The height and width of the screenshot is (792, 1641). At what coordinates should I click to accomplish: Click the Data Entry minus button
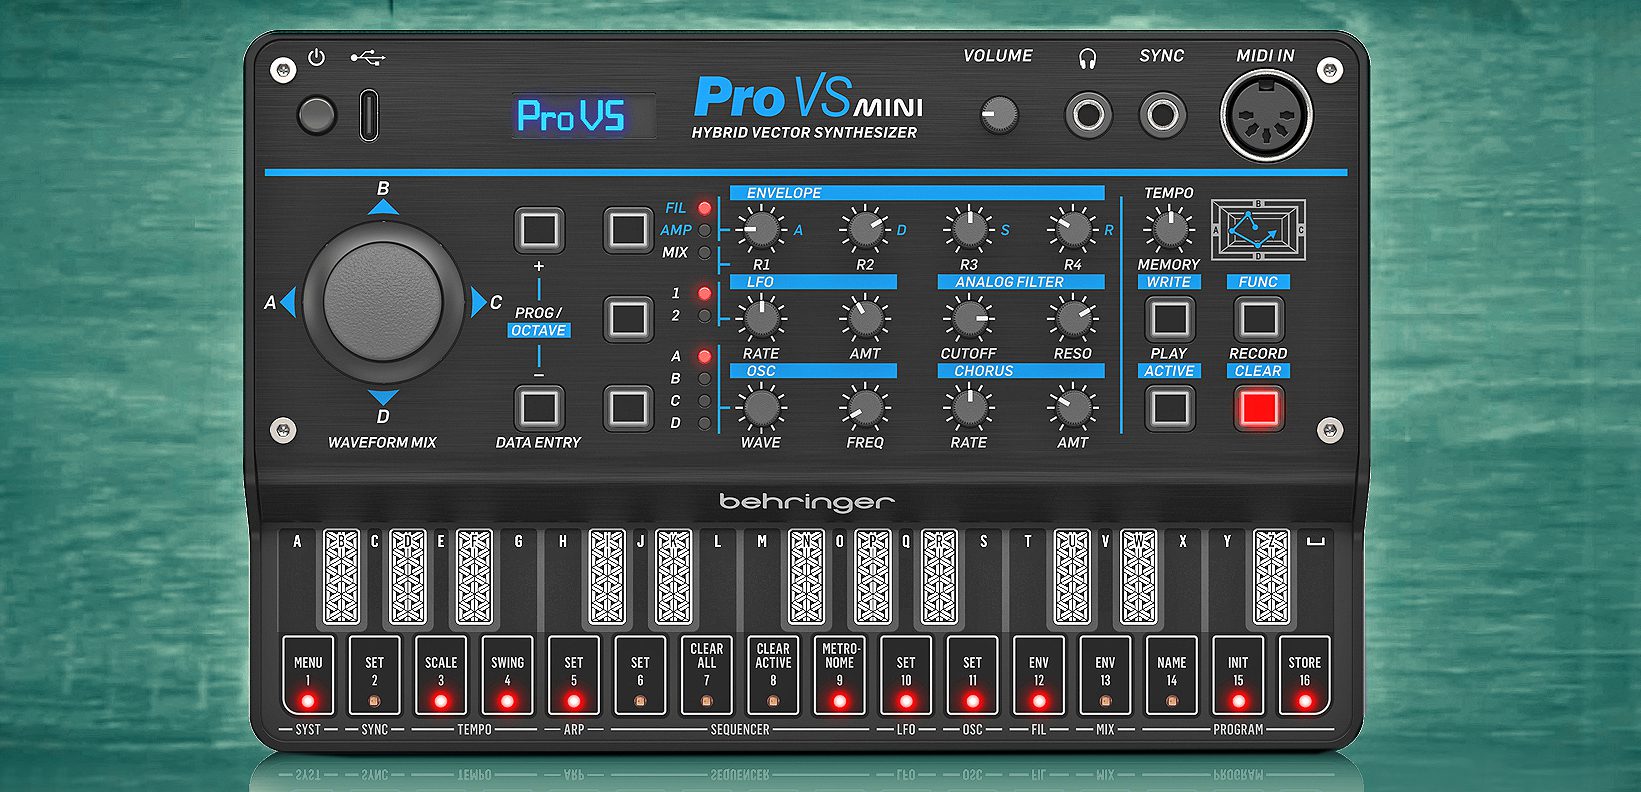(x=539, y=408)
